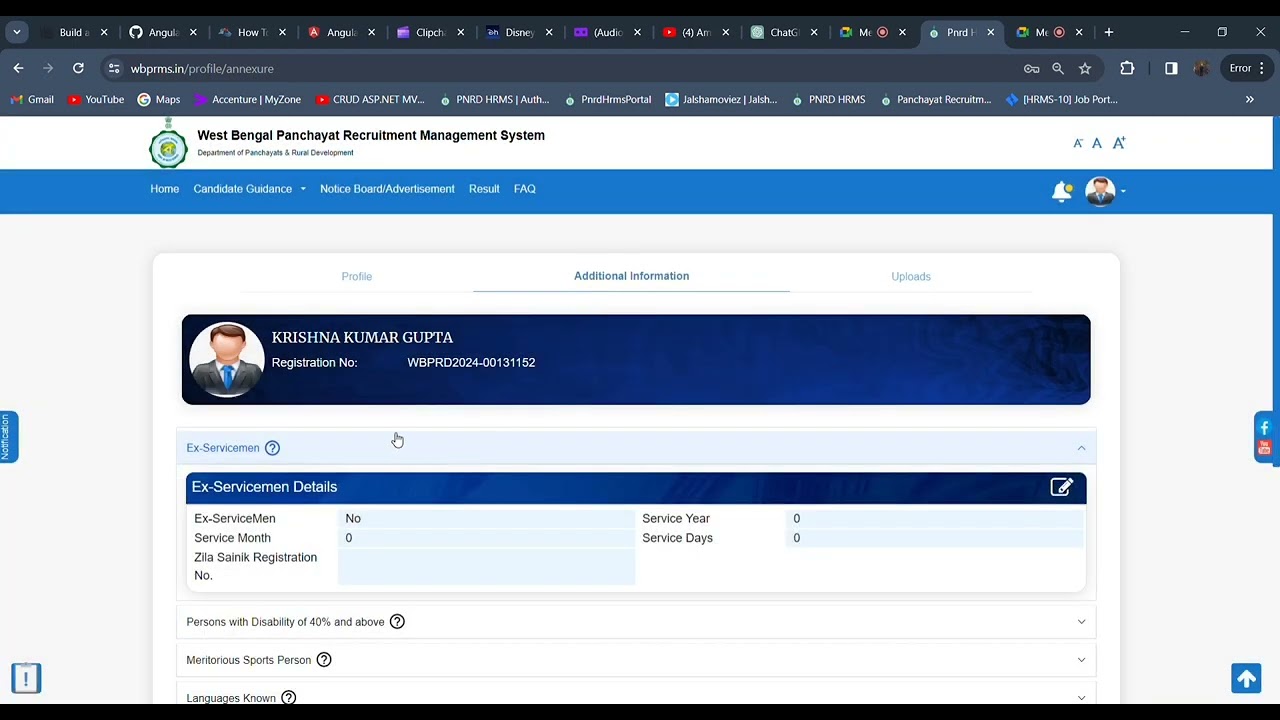Open the Panchayat Recruitm... bookmark

pyautogui.click(x=935, y=99)
